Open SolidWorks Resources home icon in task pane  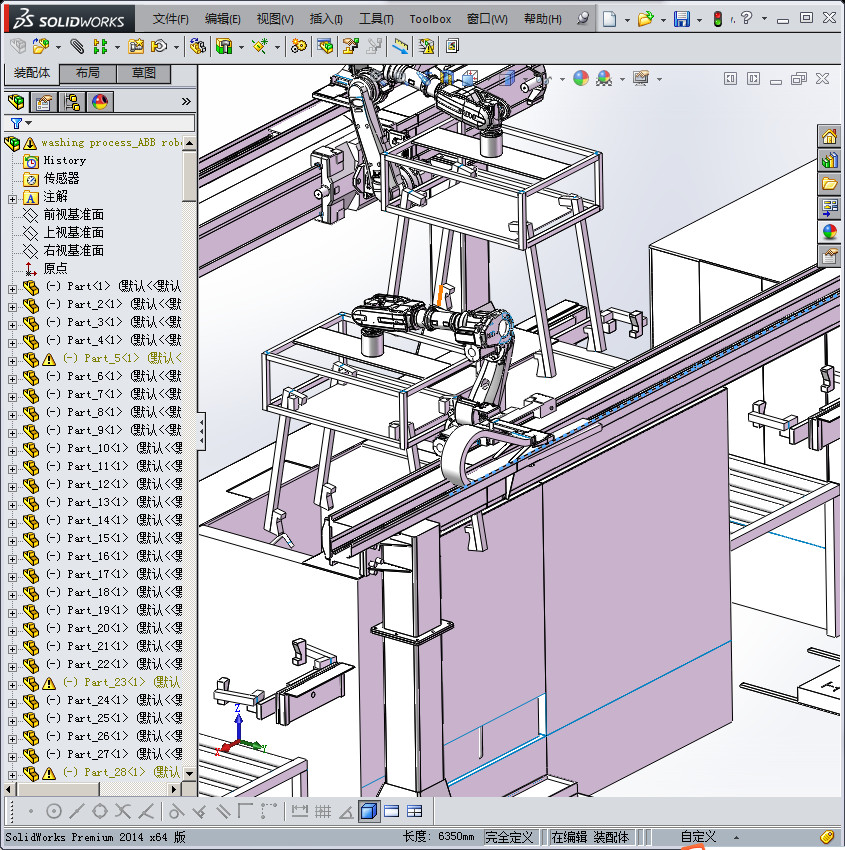[829, 137]
